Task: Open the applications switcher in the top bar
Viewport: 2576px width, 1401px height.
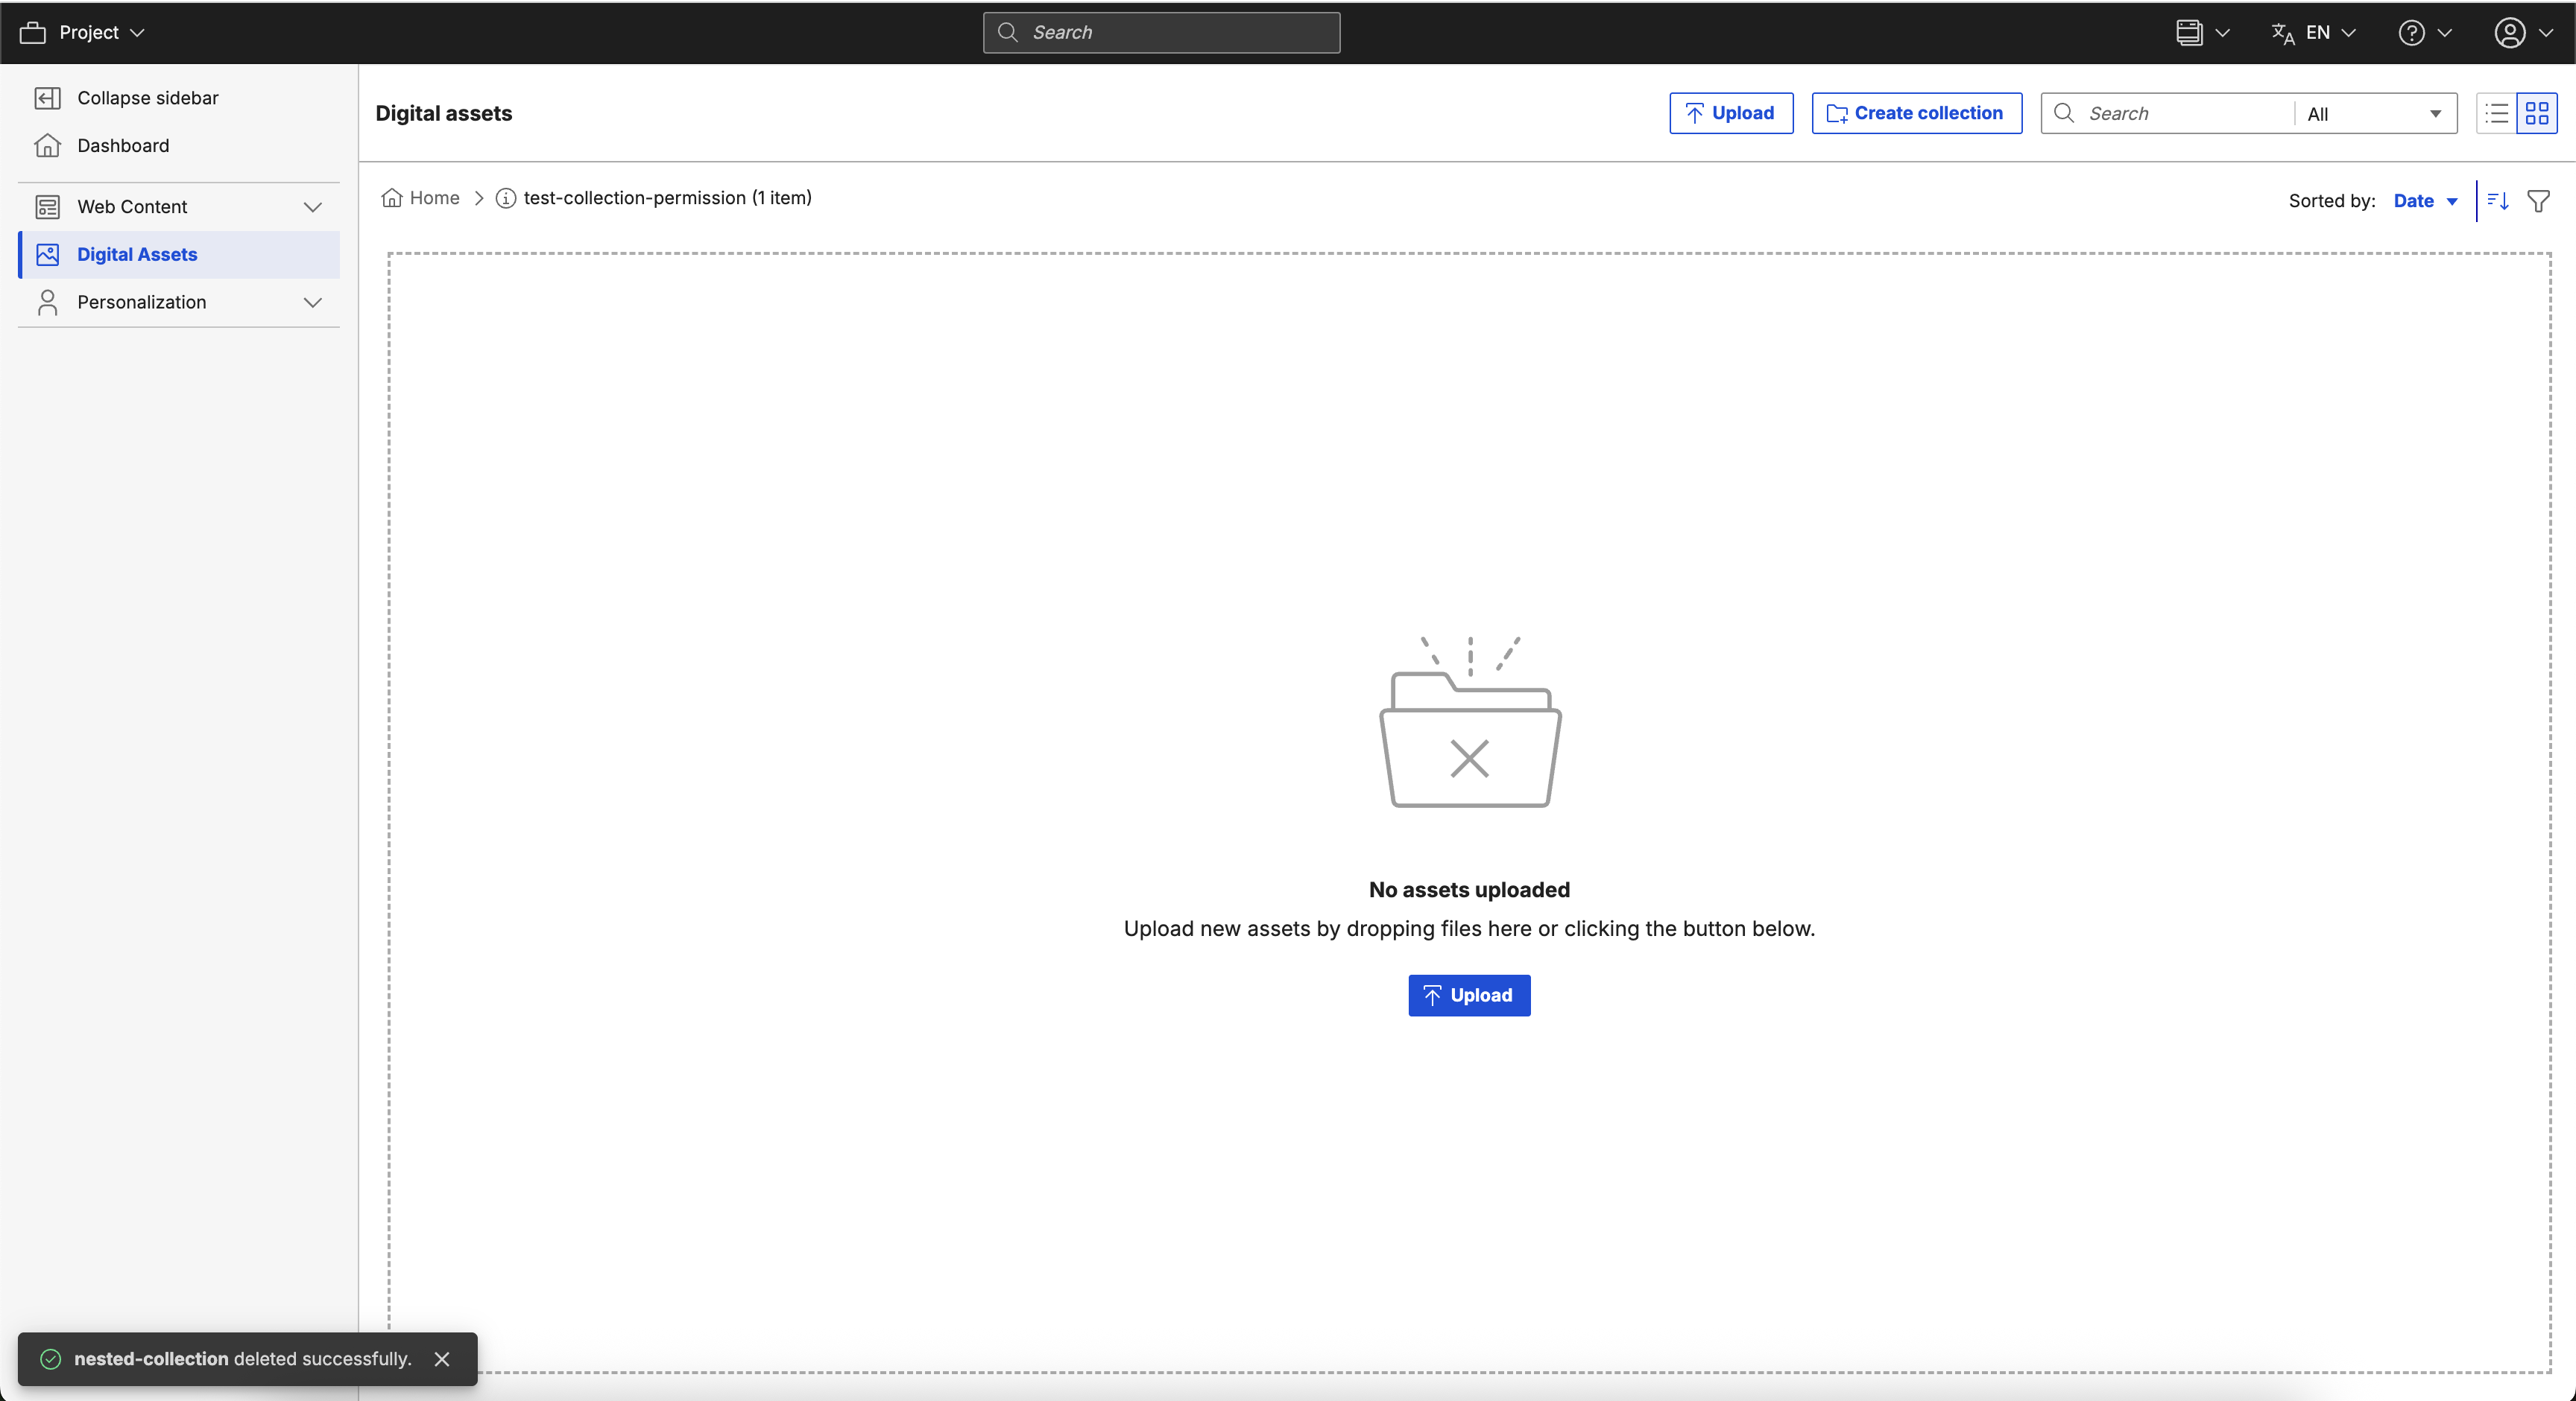Action: [2192, 32]
